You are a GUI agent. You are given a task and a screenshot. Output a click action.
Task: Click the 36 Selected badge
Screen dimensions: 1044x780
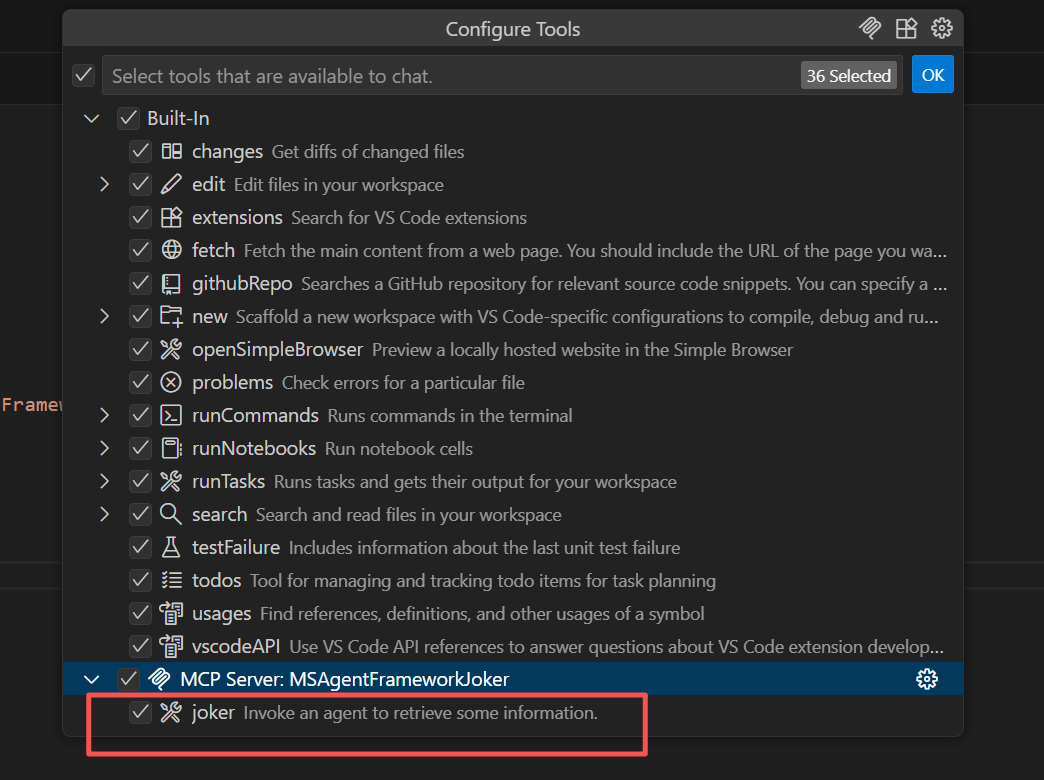(x=848, y=76)
